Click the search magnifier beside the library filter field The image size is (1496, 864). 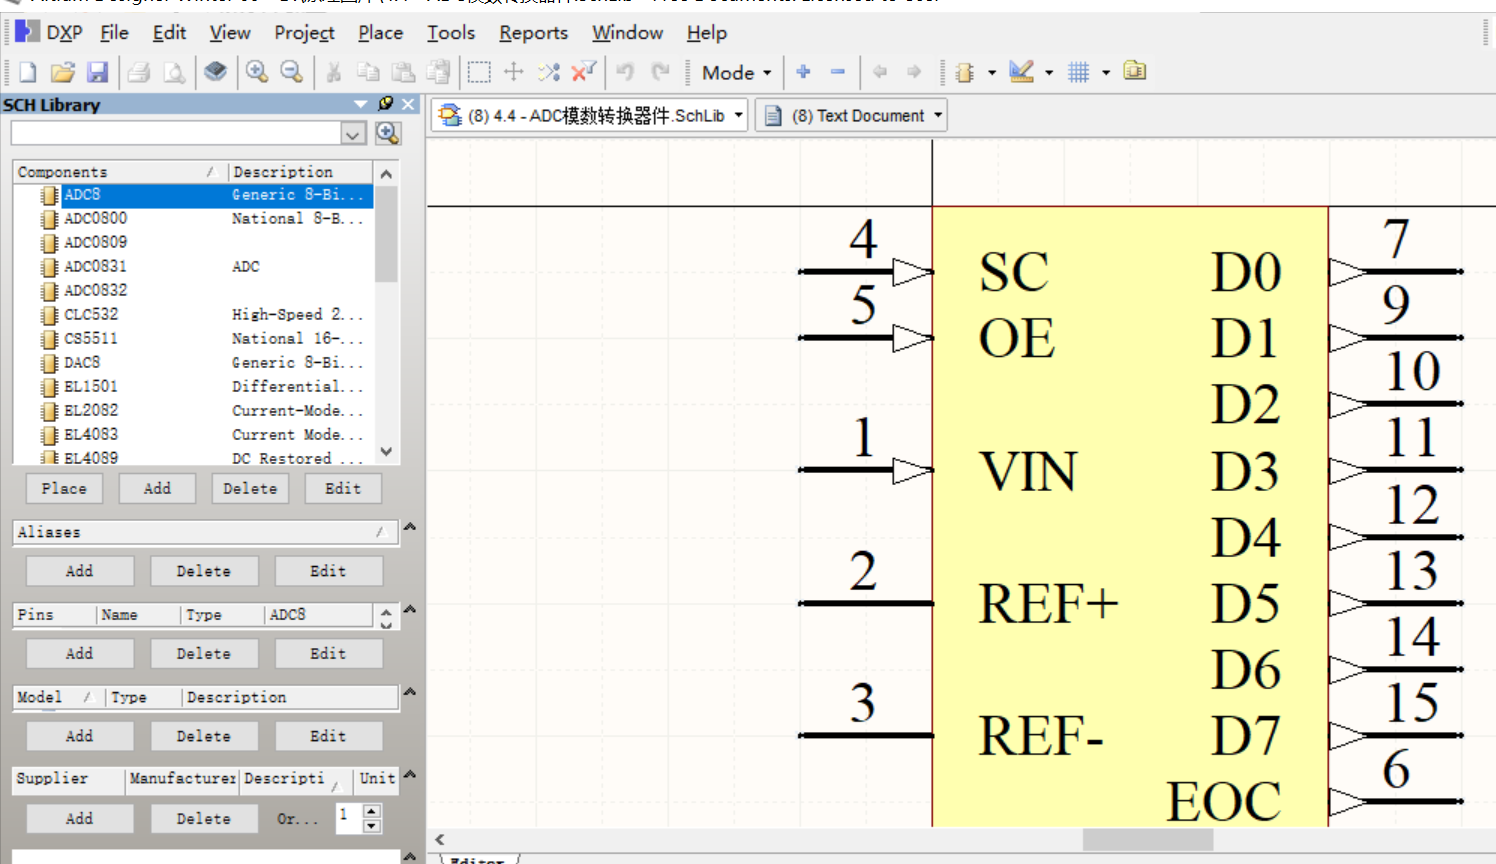[388, 133]
